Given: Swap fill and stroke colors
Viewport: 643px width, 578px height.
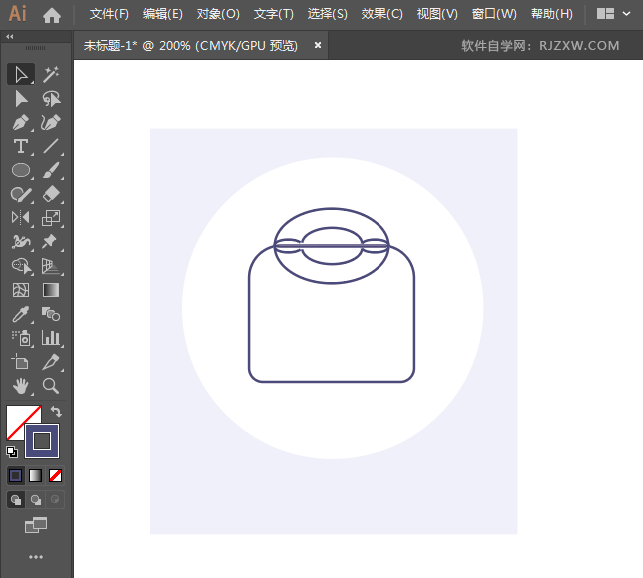Looking at the screenshot, I should (57, 411).
